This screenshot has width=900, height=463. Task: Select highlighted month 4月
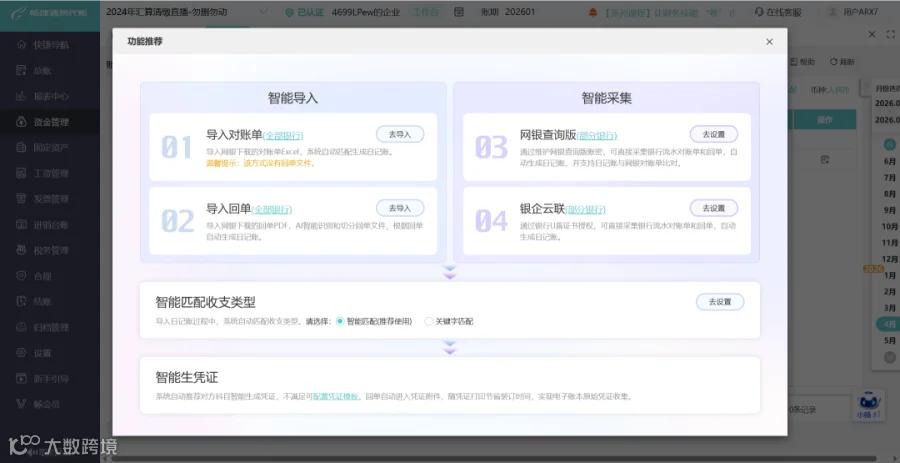click(890, 324)
